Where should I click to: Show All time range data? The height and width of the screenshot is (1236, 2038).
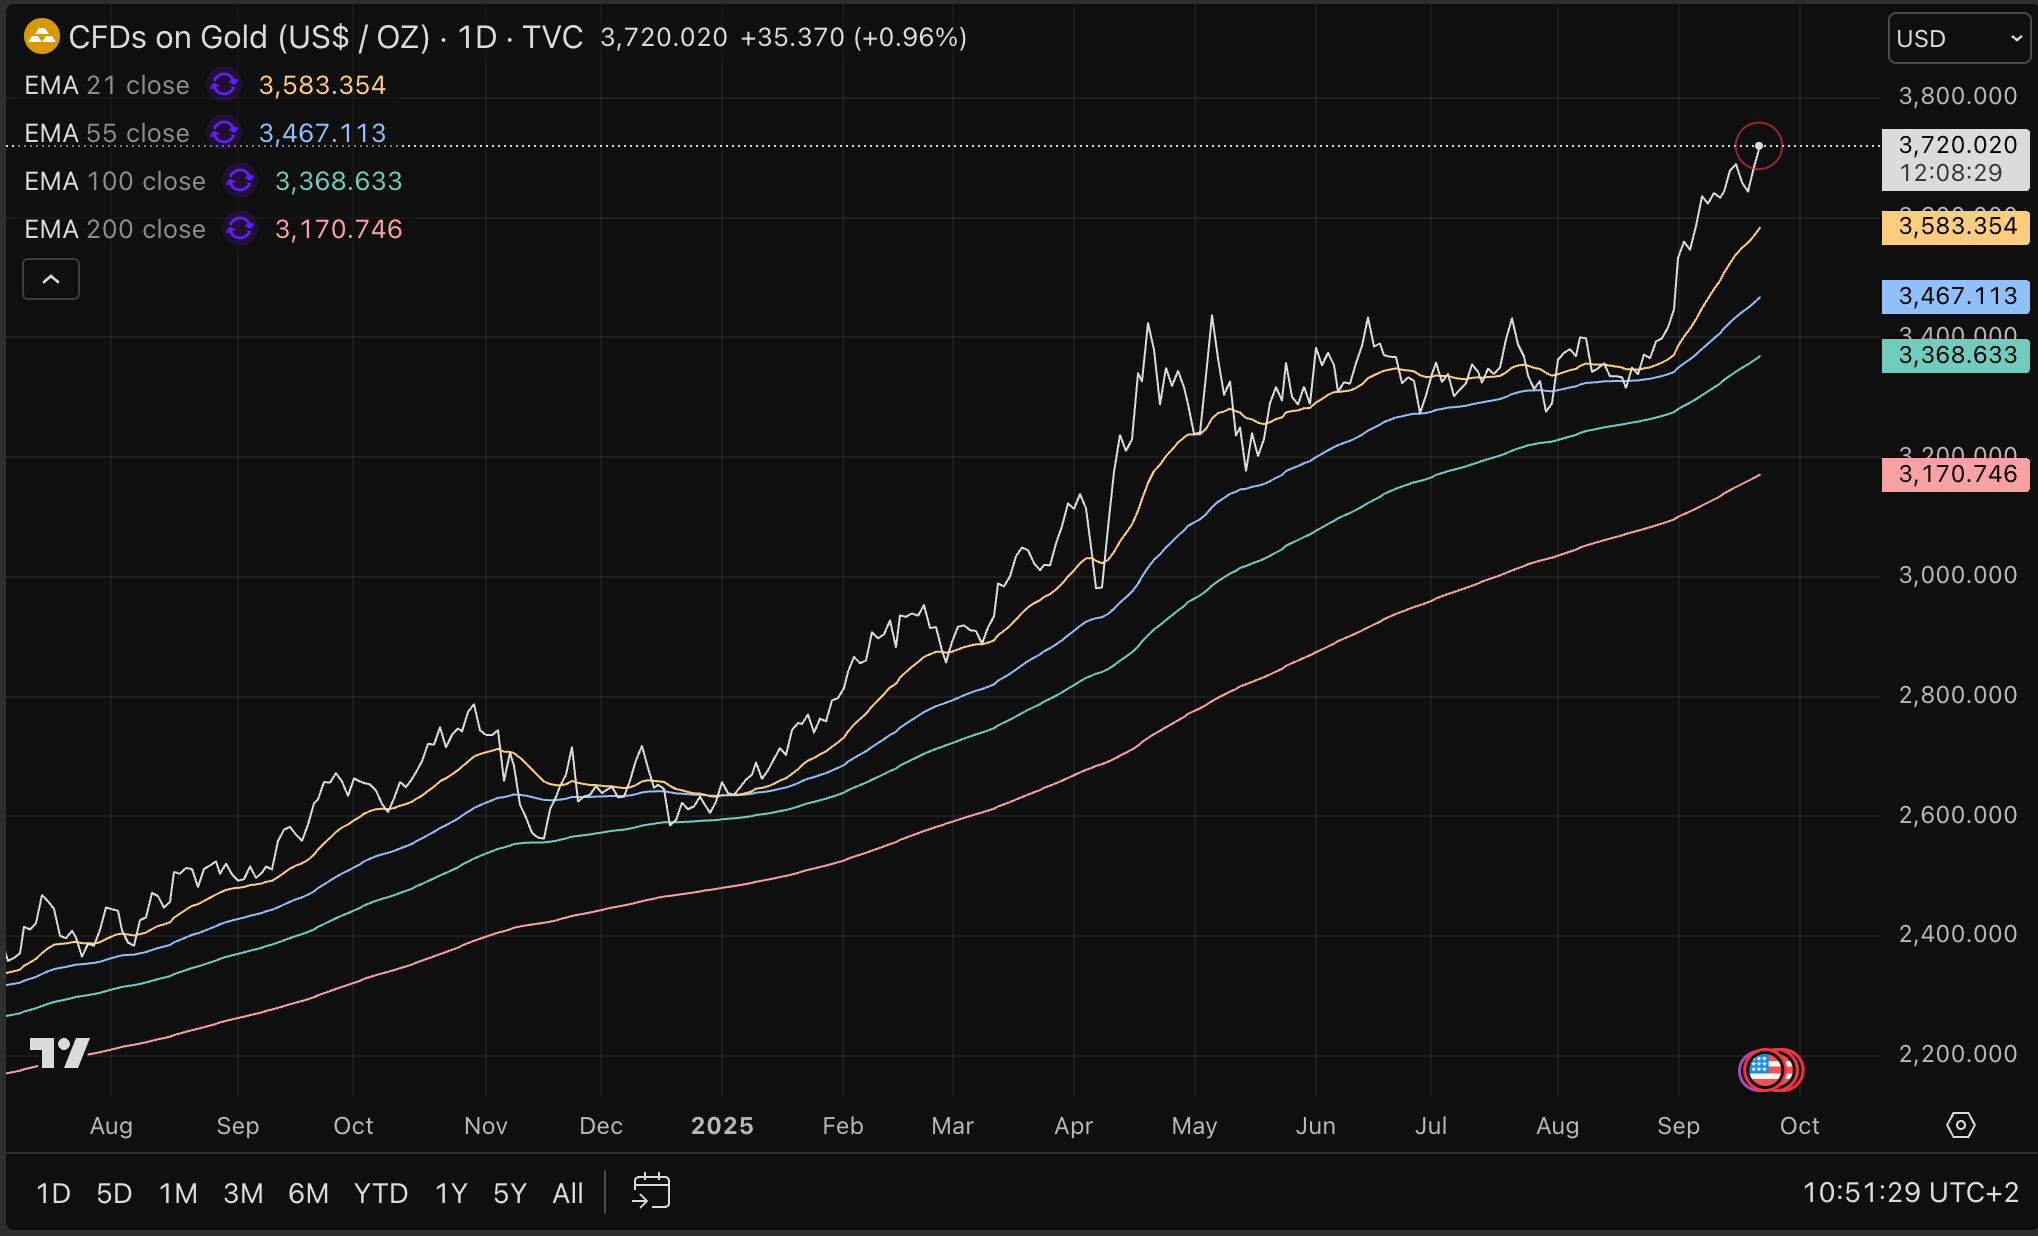[567, 1193]
